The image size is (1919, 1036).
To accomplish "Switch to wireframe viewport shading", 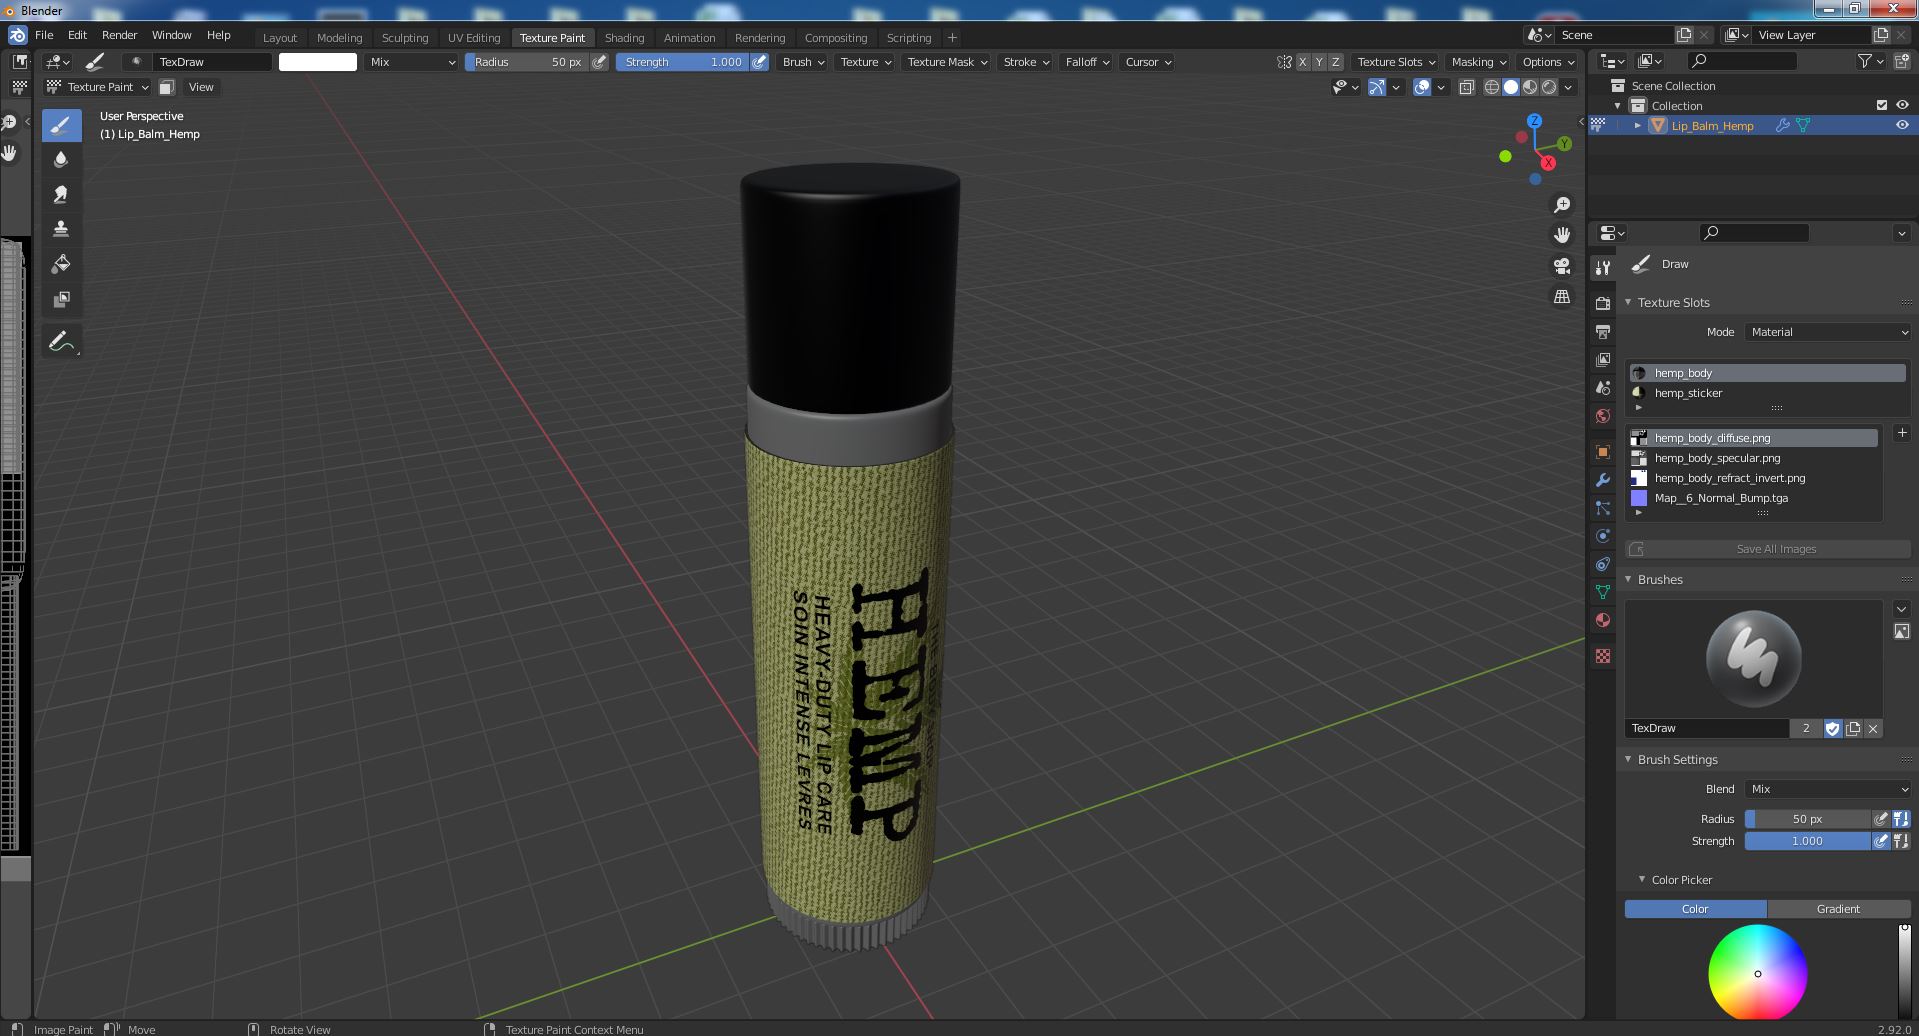I will point(1492,87).
